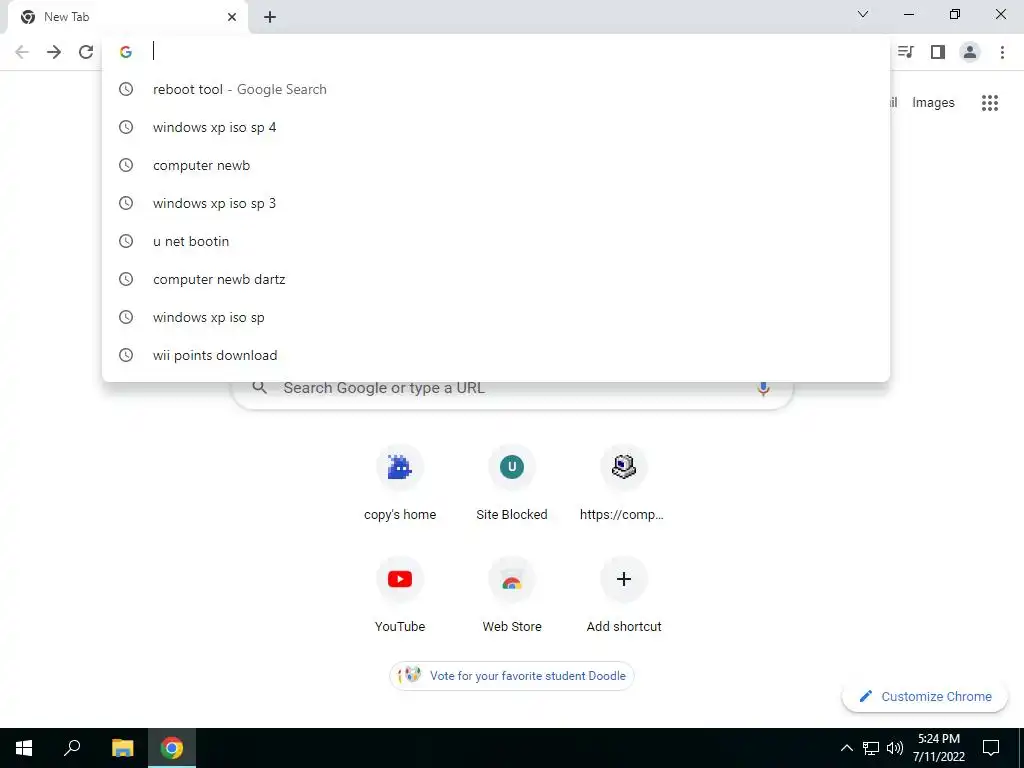The width and height of the screenshot is (1024, 768).
Task: Open the Images link
Action: pyautogui.click(x=933, y=103)
